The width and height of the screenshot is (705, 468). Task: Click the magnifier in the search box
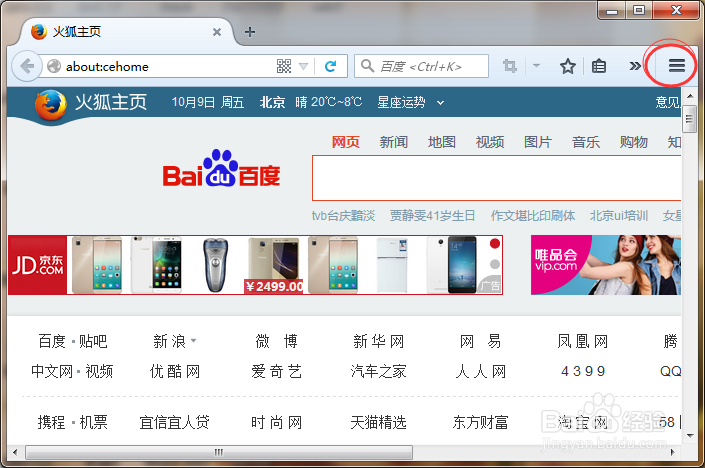(367, 66)
